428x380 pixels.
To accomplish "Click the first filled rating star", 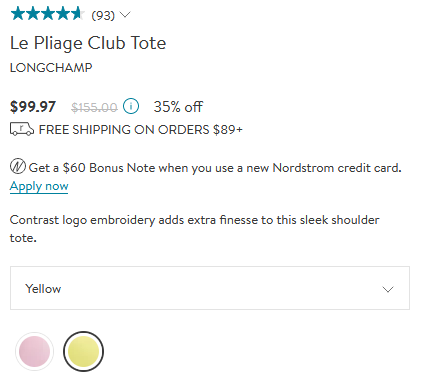I will [18, 14].
